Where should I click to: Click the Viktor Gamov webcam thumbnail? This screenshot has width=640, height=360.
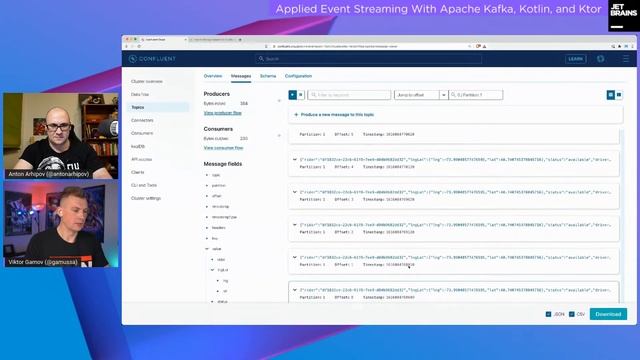point(61,224)
